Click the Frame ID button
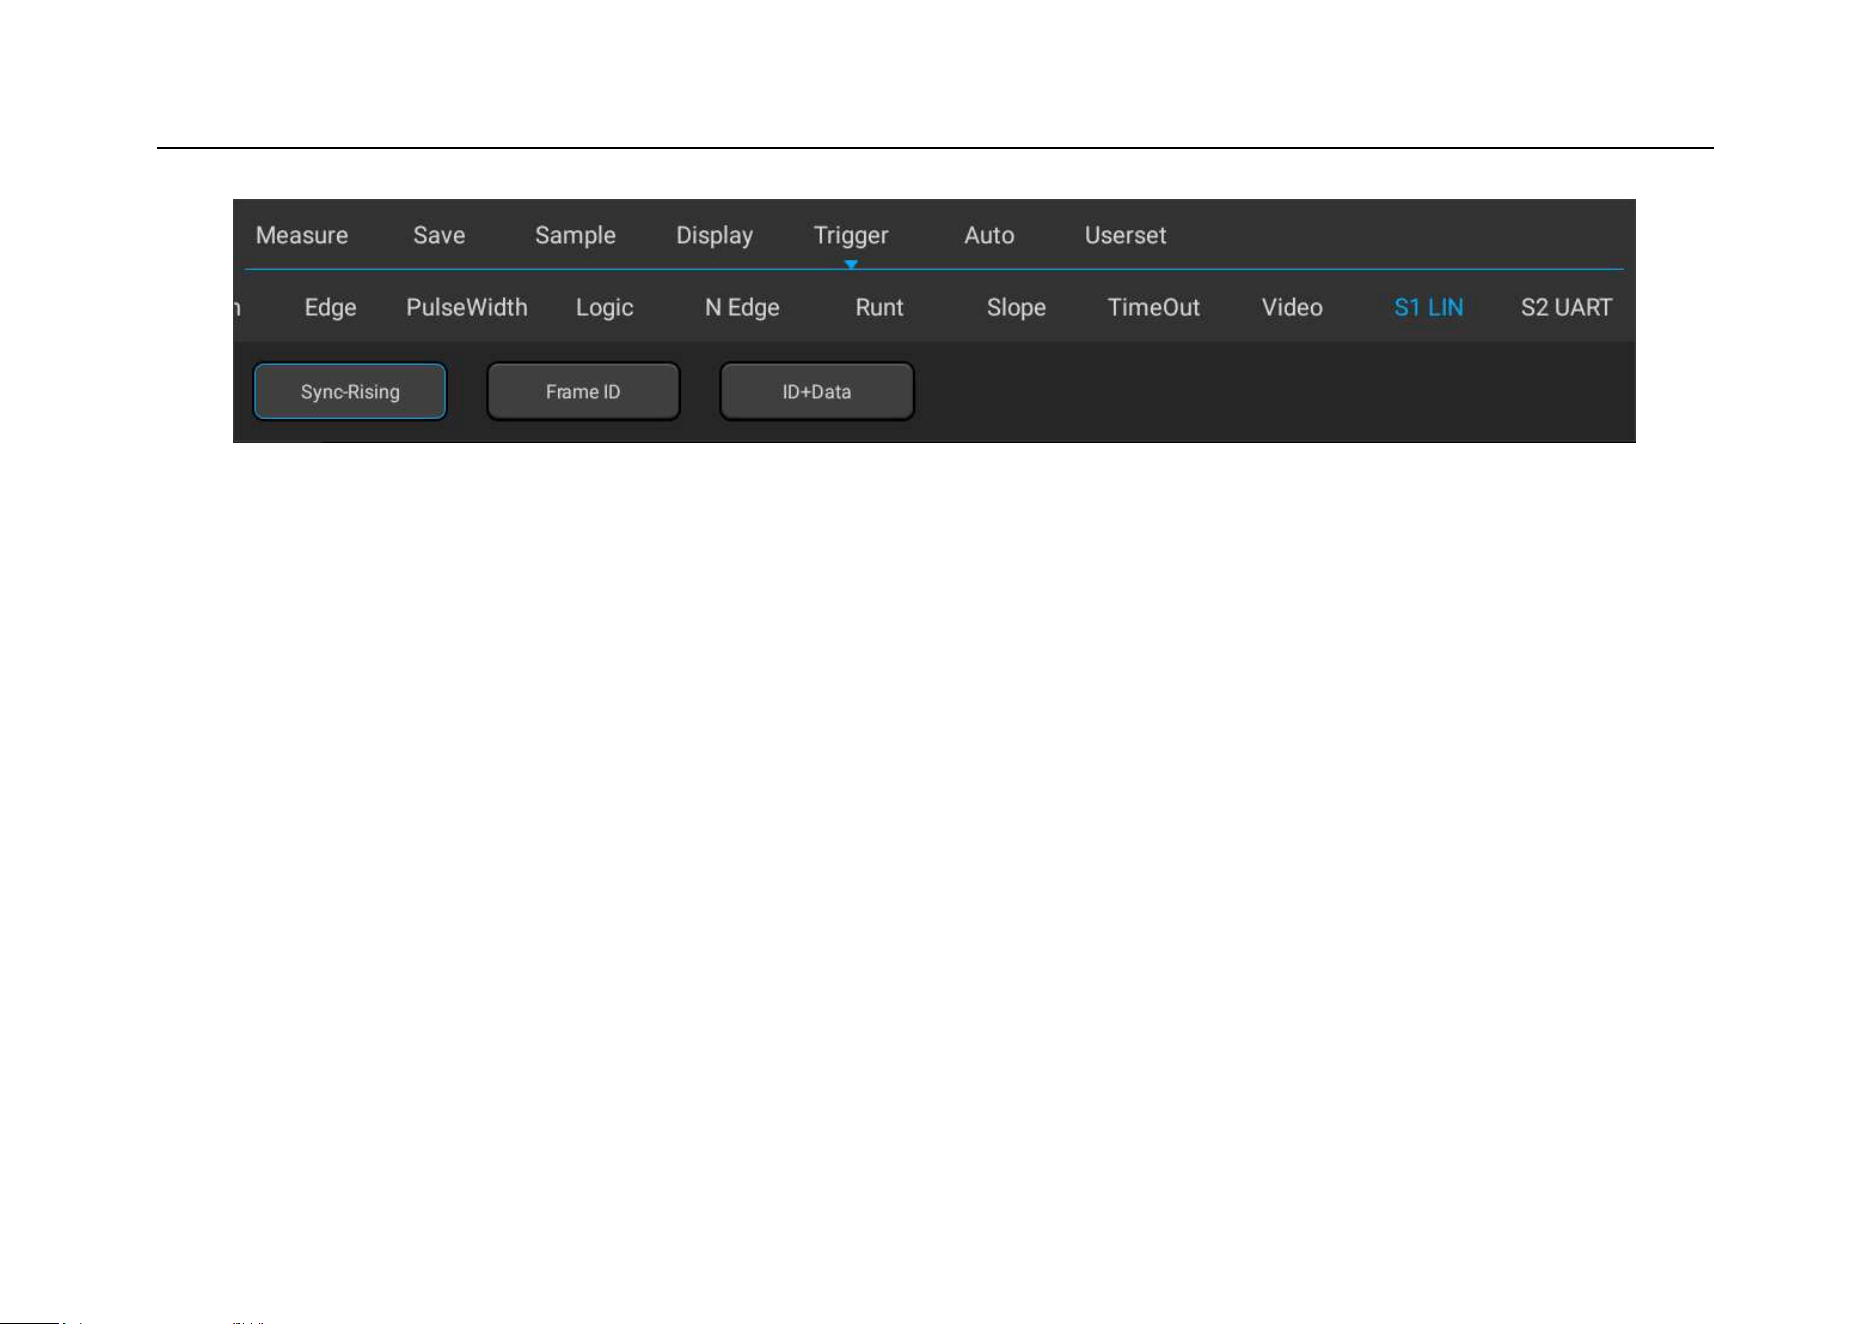The image size is (1872, 1324). tap(583, 391)
